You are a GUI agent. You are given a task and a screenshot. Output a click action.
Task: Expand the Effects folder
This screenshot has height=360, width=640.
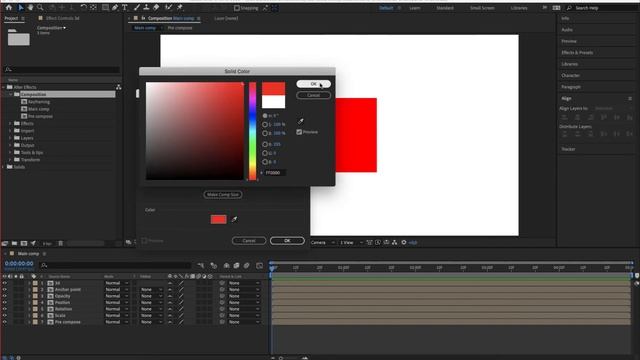coord(11,123)
